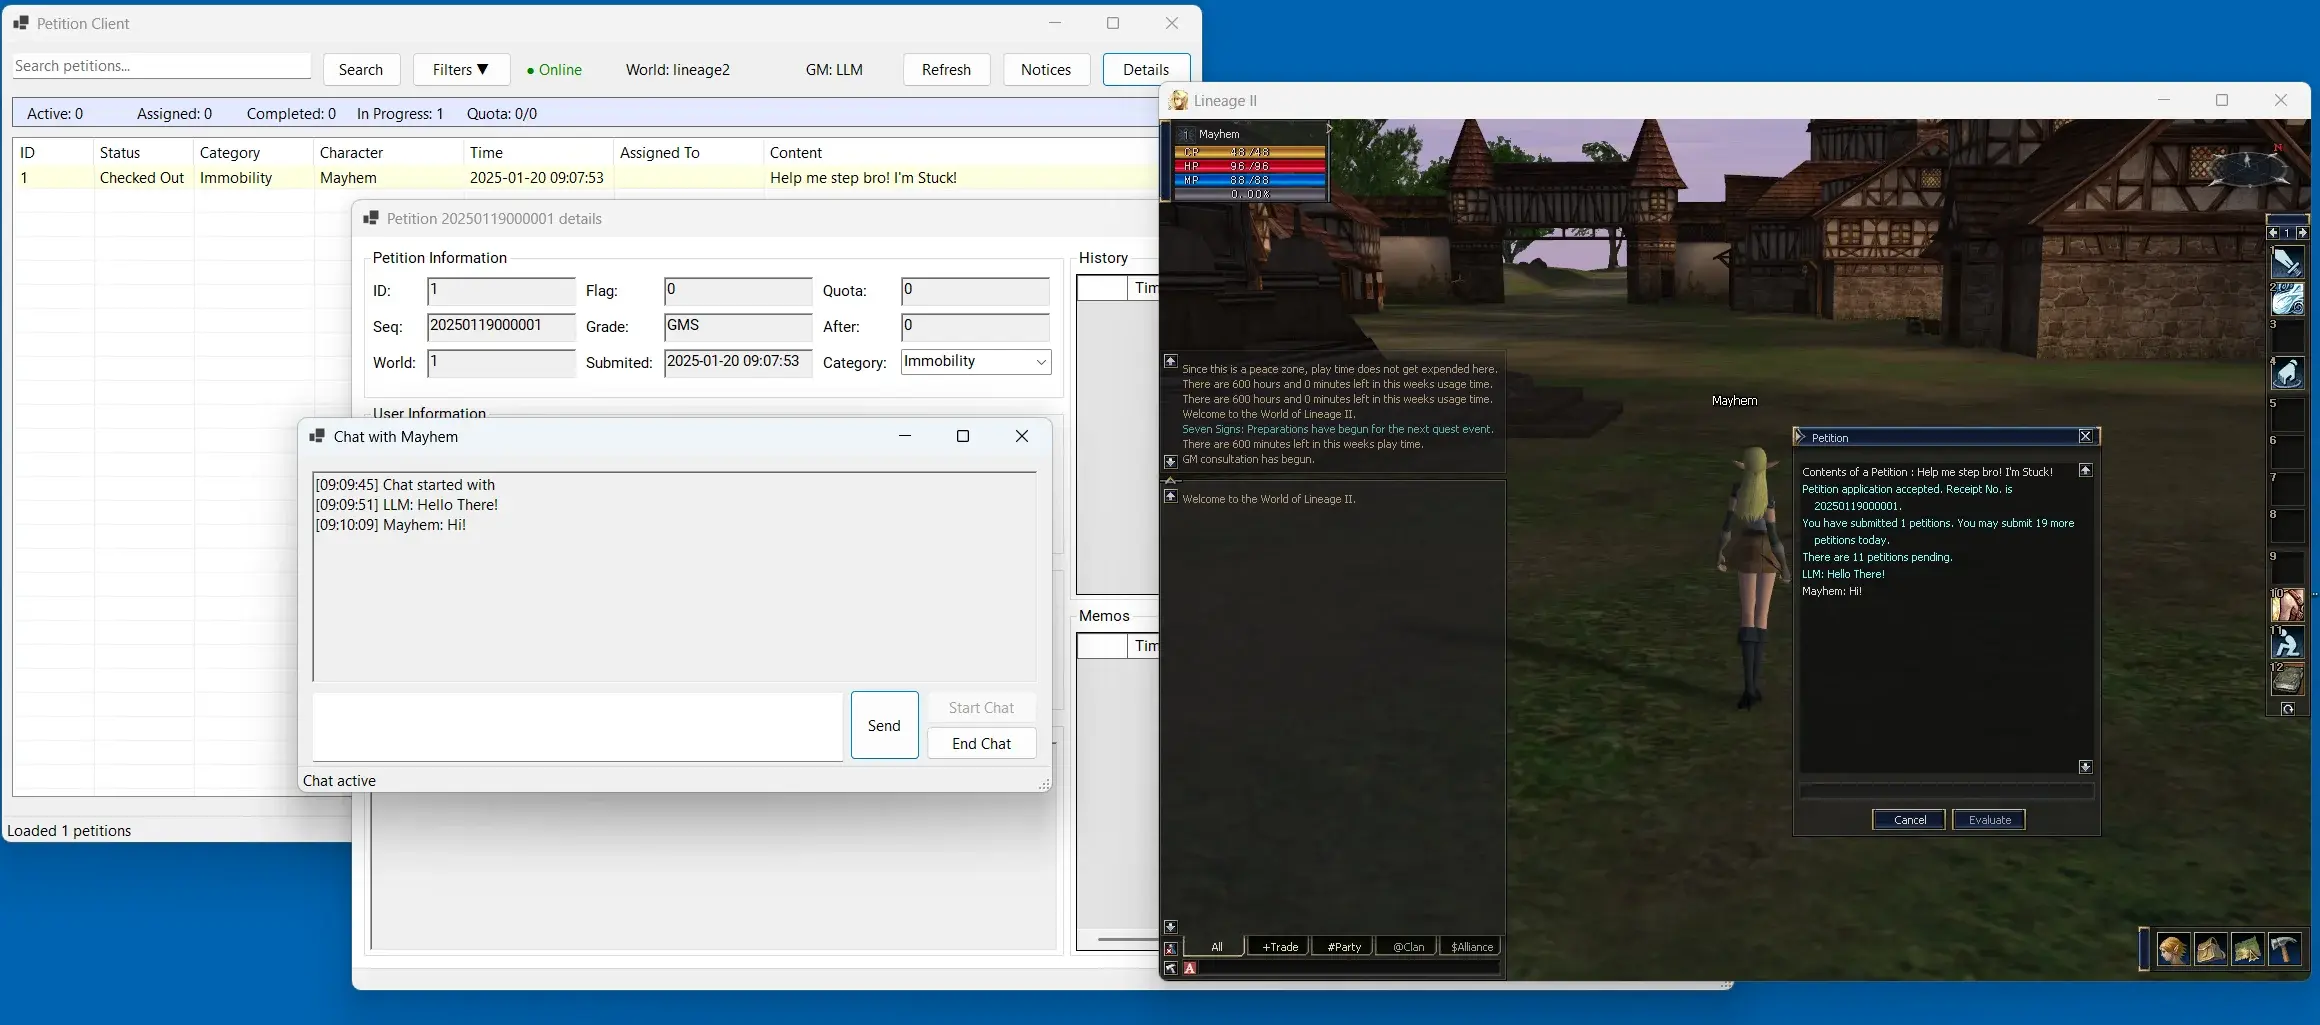Image resolution: width=2320 pixels, height=1025 pixels.
Task: Click Cancel in the in-game Petition window
Action: pos(1909,820)
